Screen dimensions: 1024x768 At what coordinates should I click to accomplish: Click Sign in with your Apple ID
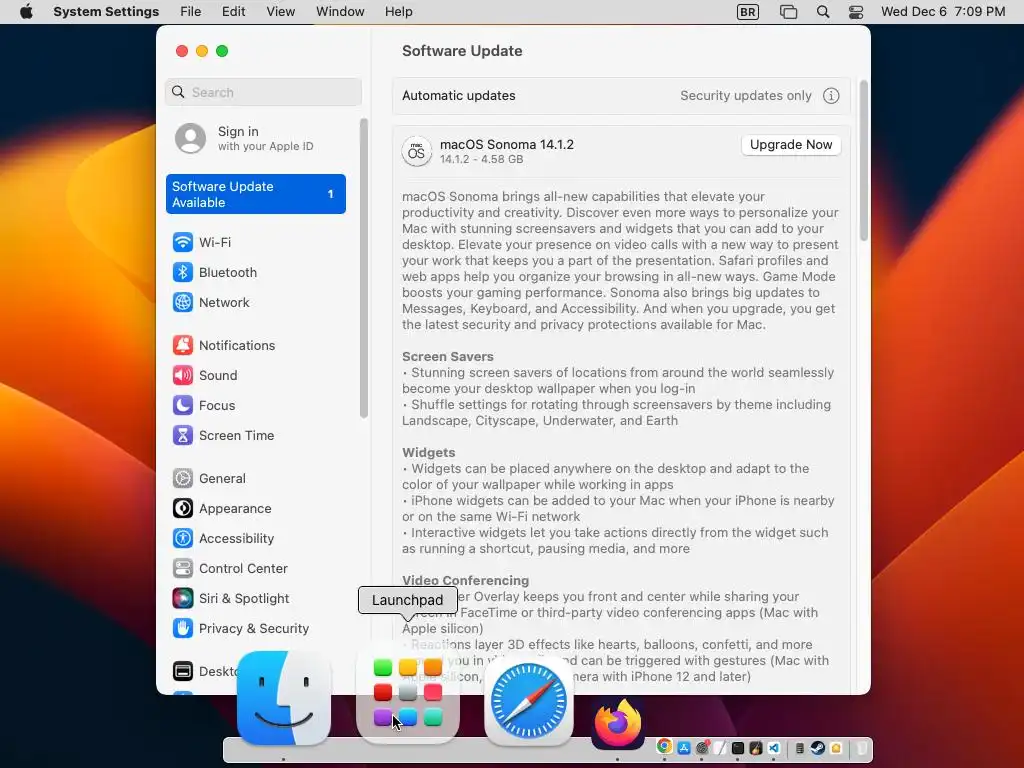point(256,138)
